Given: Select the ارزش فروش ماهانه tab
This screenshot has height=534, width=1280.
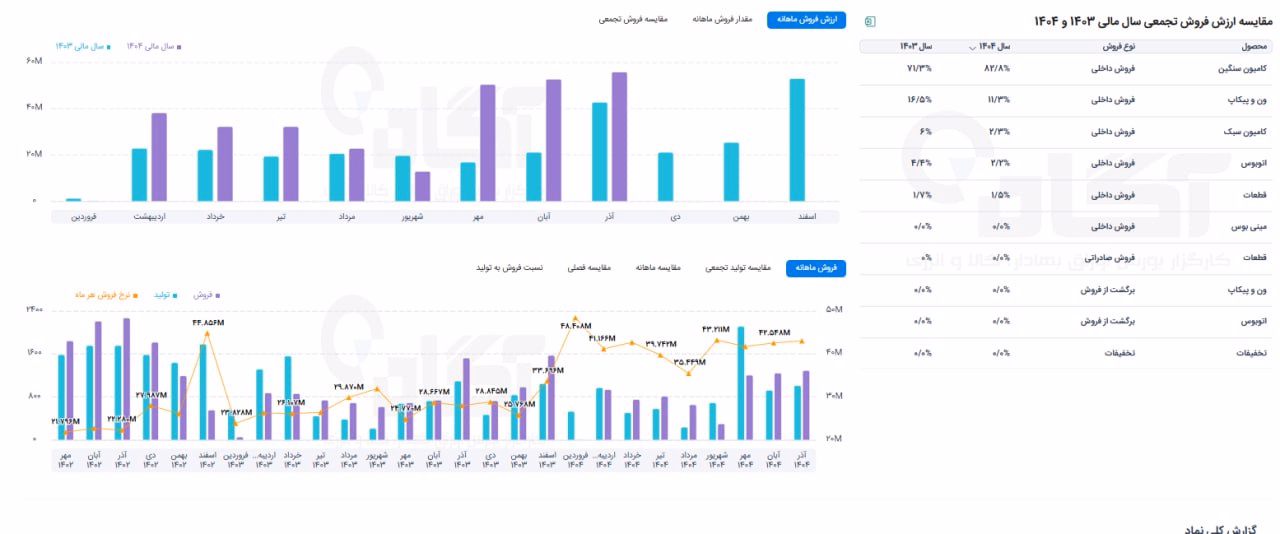Looking at the screenshot, I should [806, 20].
